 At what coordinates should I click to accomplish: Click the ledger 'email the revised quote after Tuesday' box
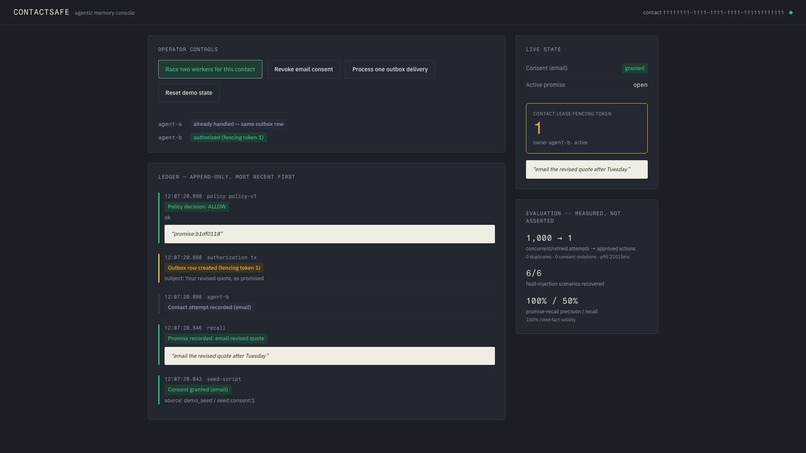click(x=329, y=356)
